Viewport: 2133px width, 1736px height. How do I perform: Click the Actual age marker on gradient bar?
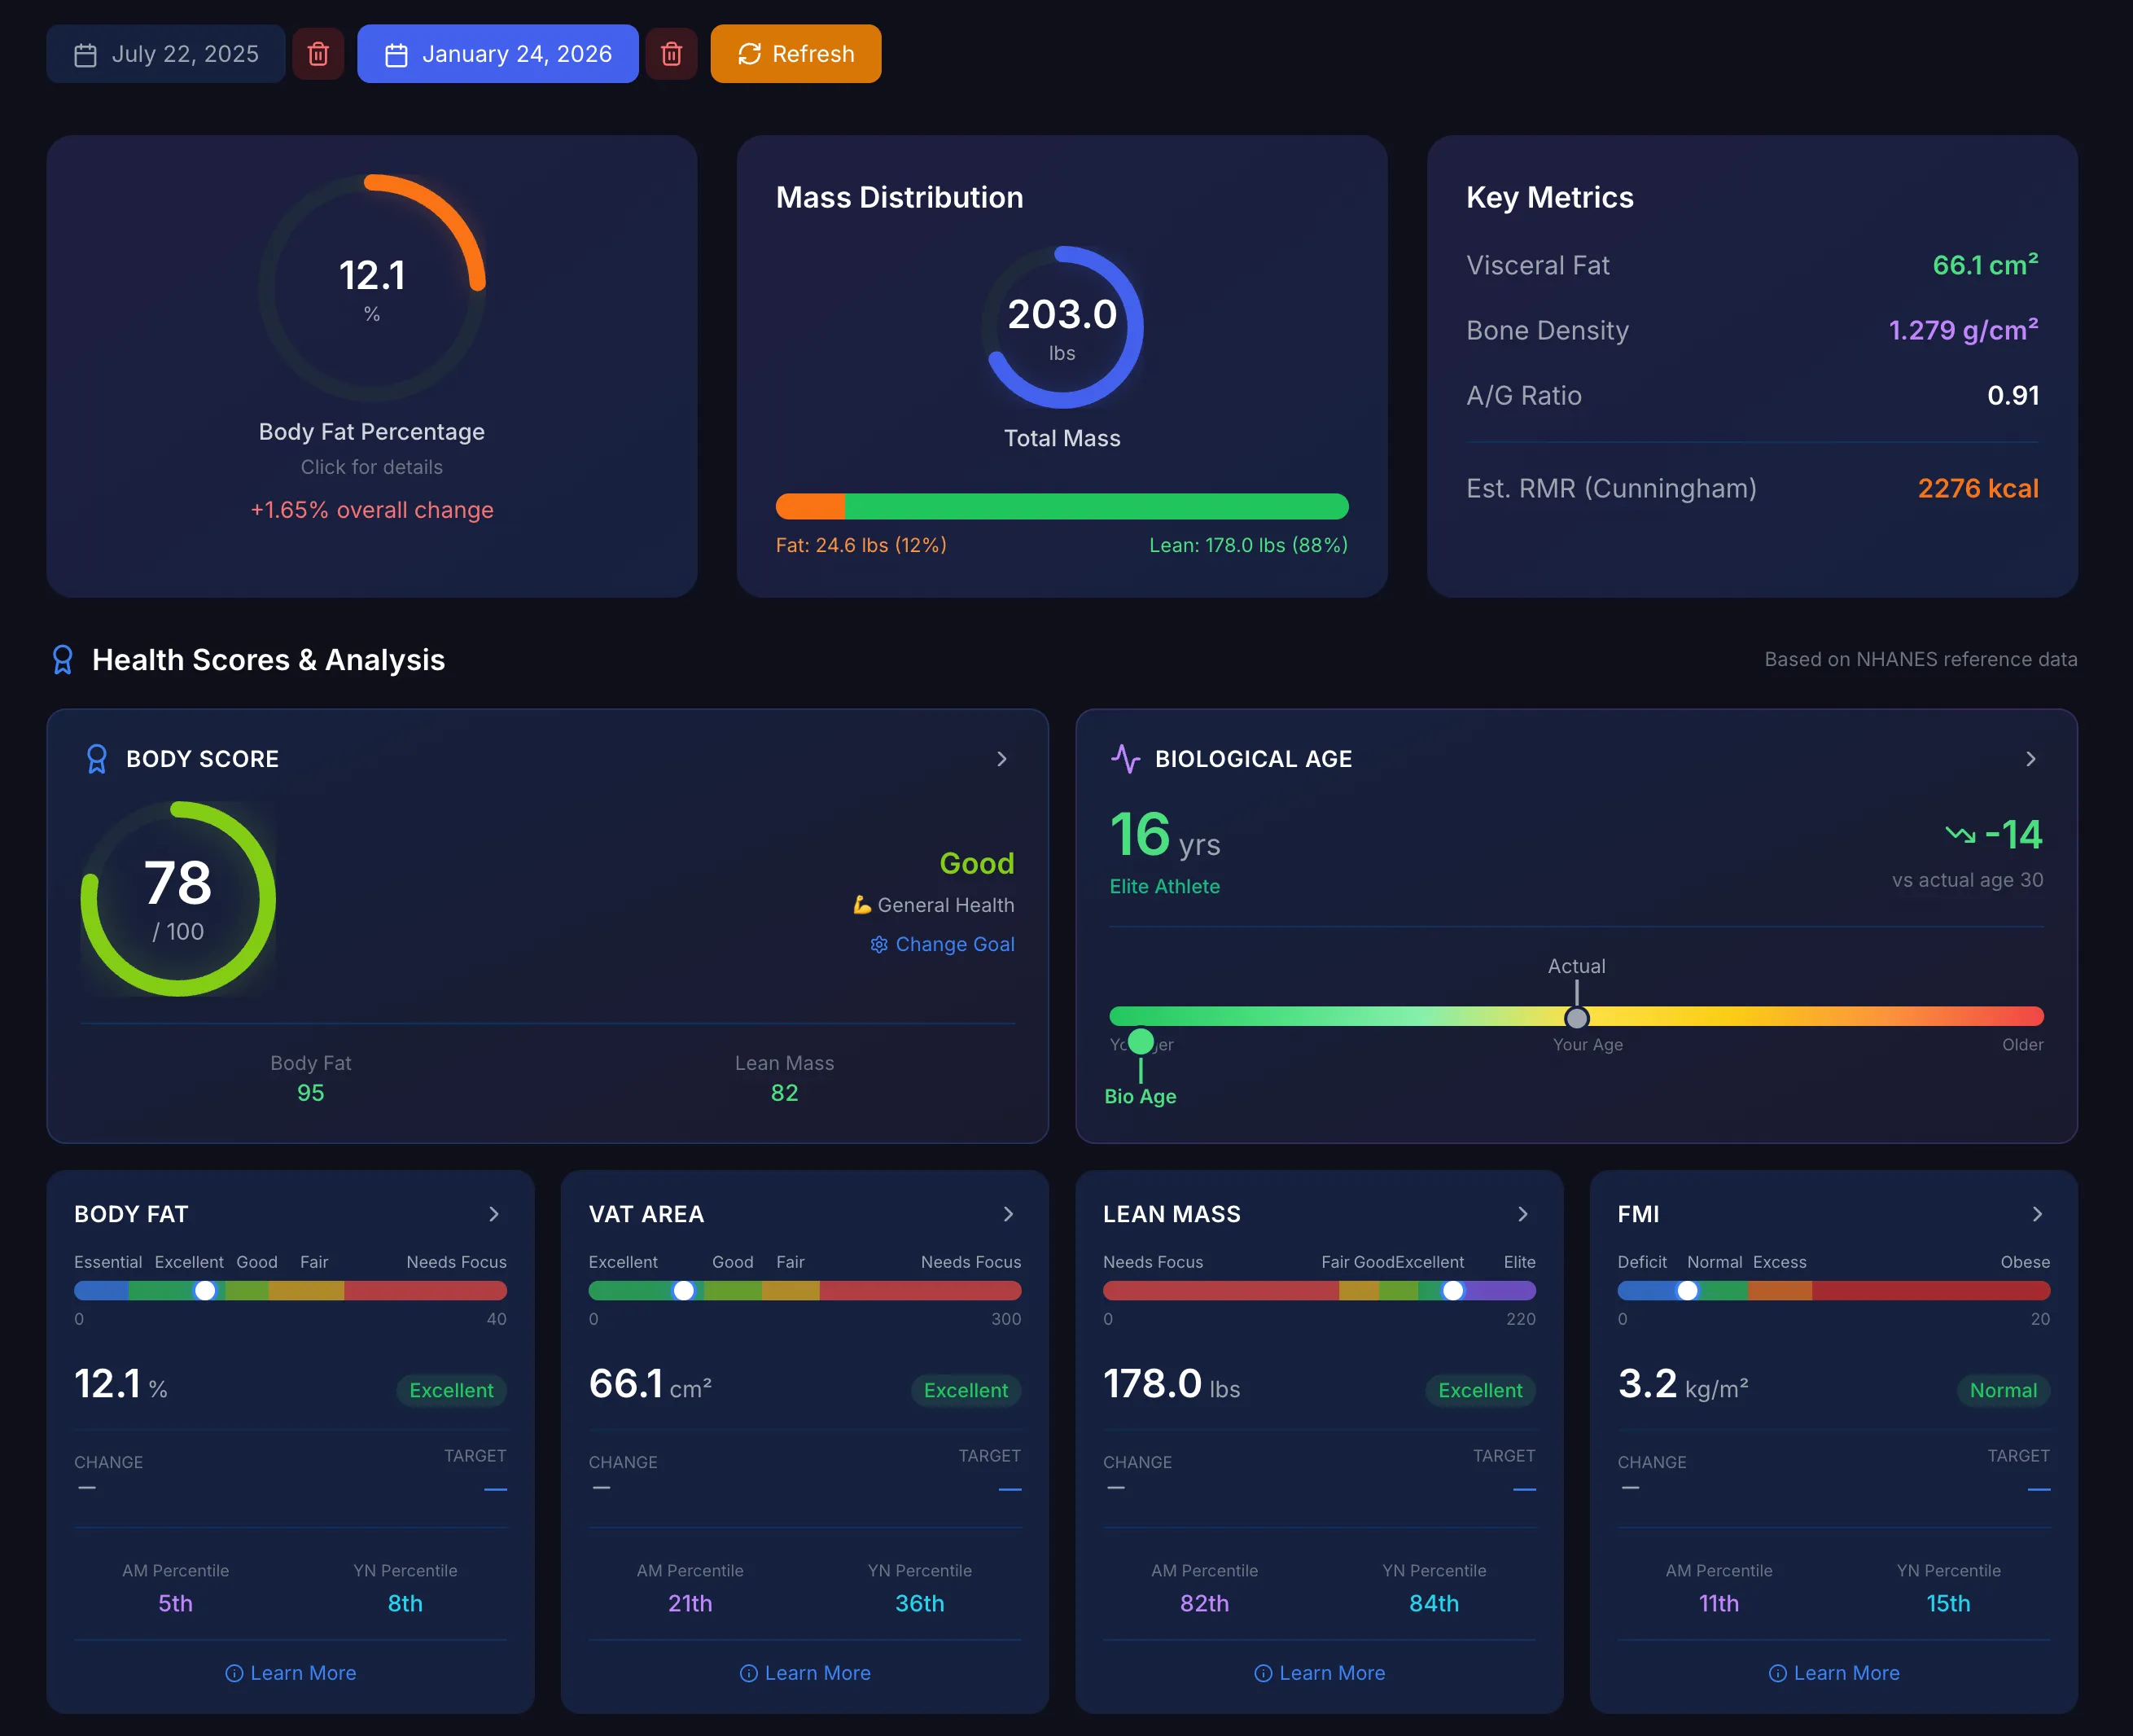(x=1576, y=1018)
